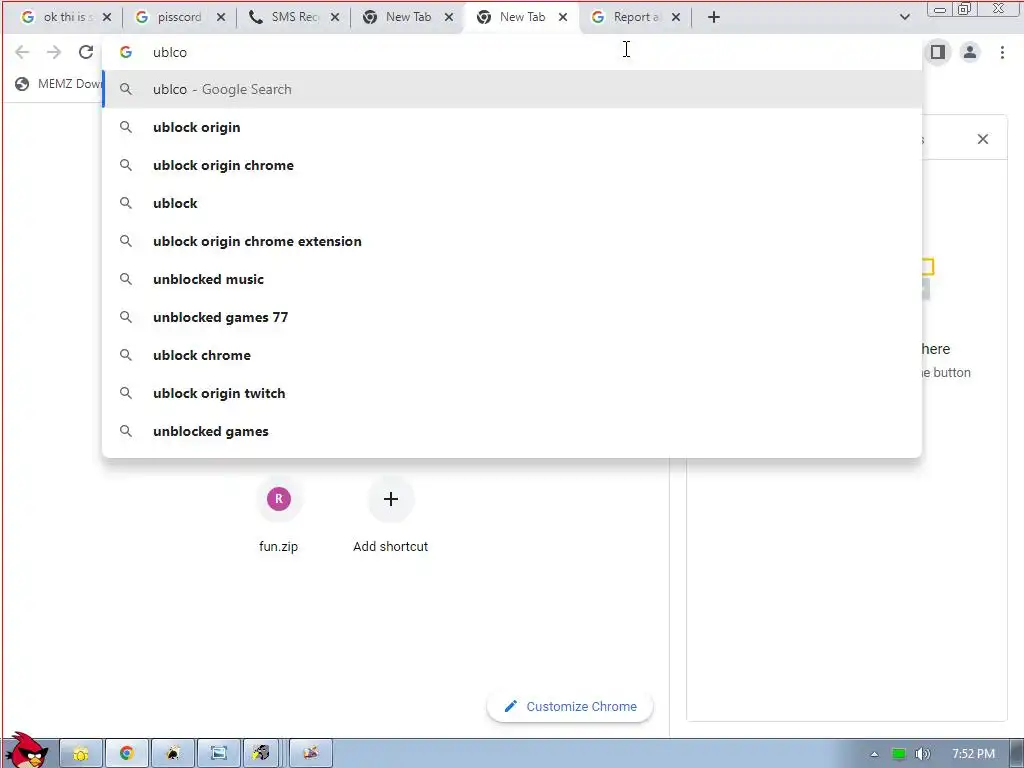This screenshot has height=768, width=1024.
Task: Choose 'ublock origin chrome' suggestion
Action: [x=512, y=165]
